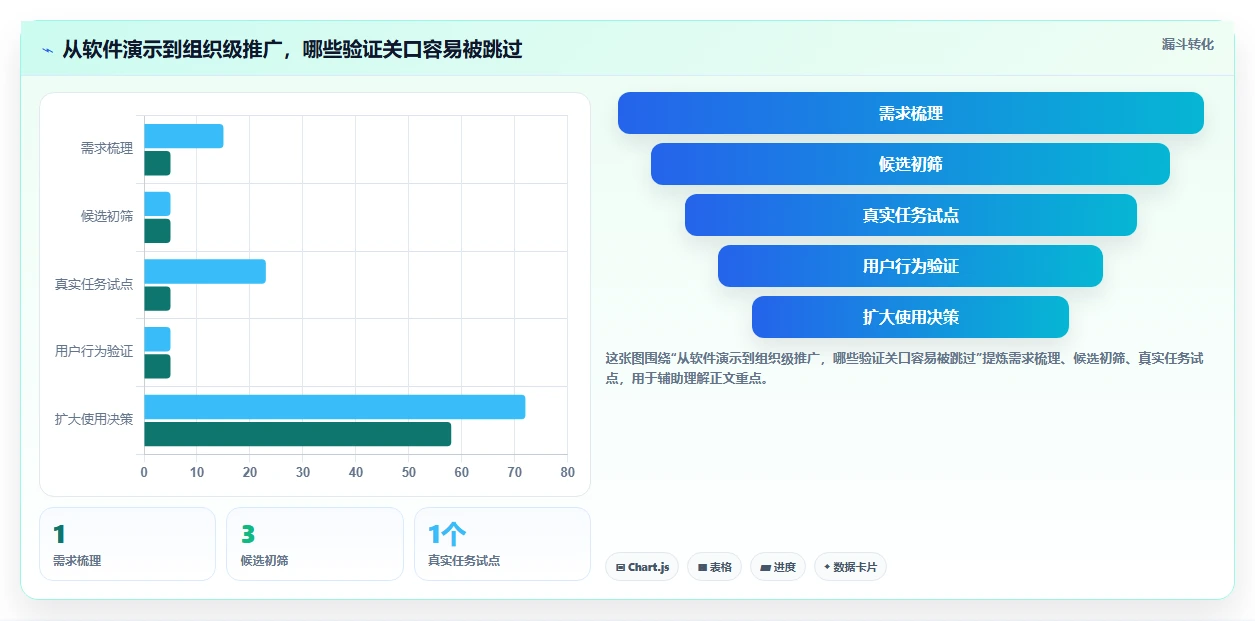Click the icon inside Chart.js chip
This screenshot has width=1255, height=621.
(x=620, y=567)
